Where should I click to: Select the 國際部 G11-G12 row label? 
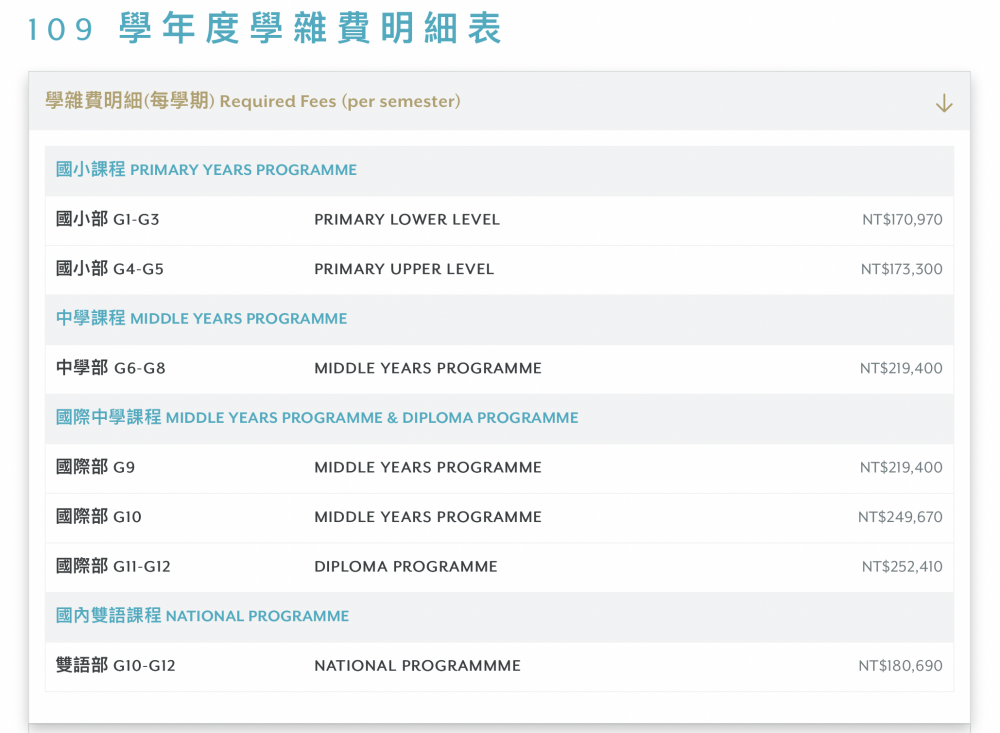point(113,566)
